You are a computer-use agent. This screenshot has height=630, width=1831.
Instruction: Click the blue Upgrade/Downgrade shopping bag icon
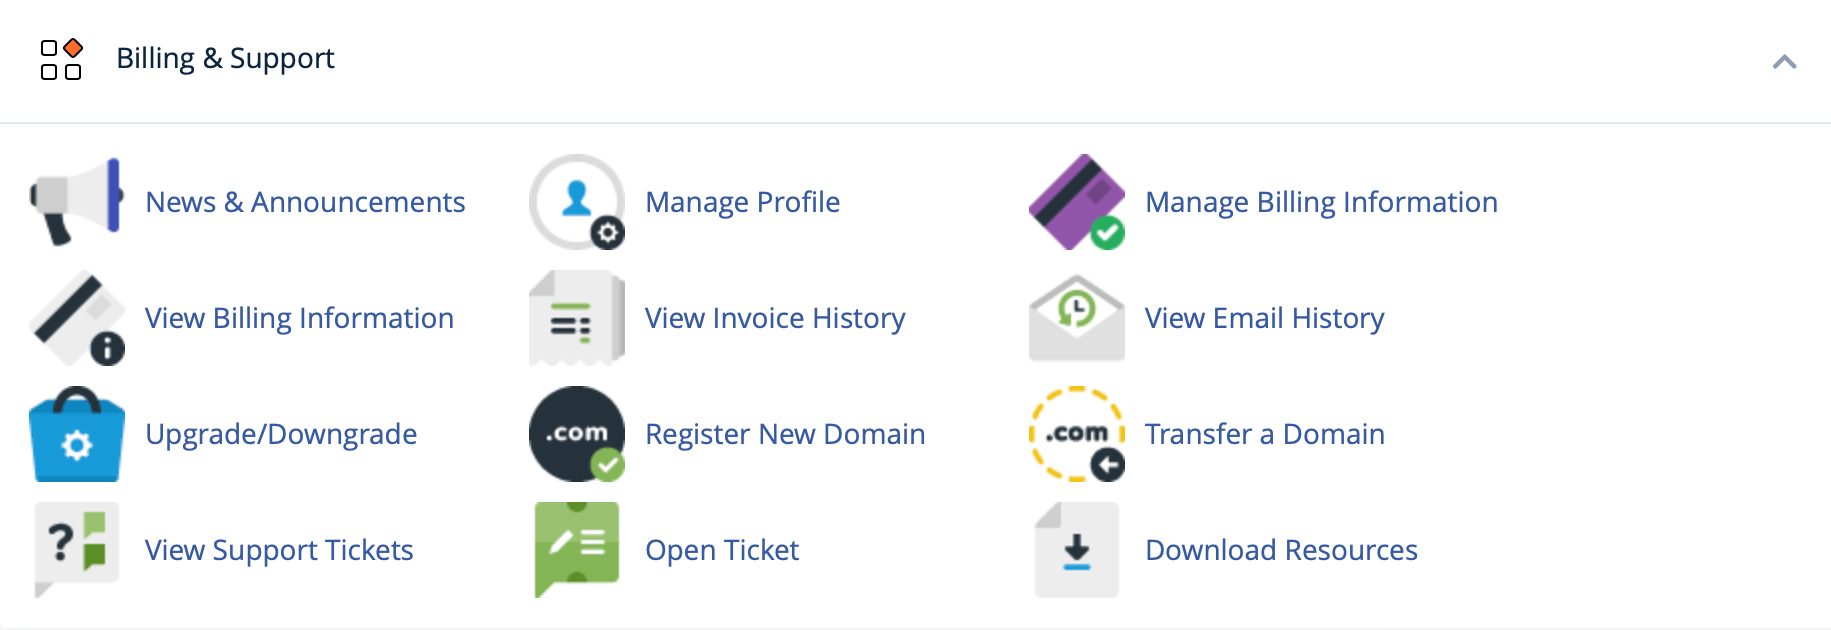click(77, 434)
